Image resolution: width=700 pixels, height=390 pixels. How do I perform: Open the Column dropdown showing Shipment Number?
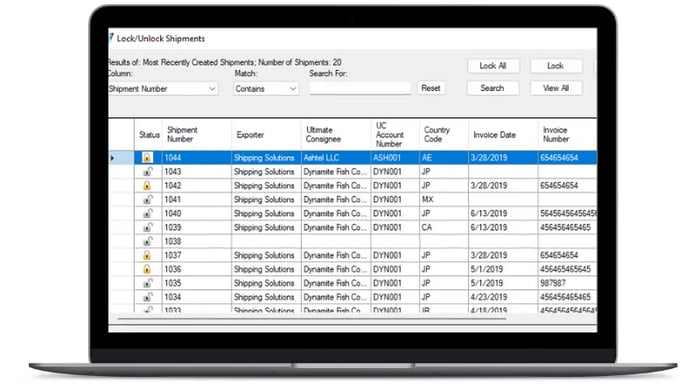[163, 88]
